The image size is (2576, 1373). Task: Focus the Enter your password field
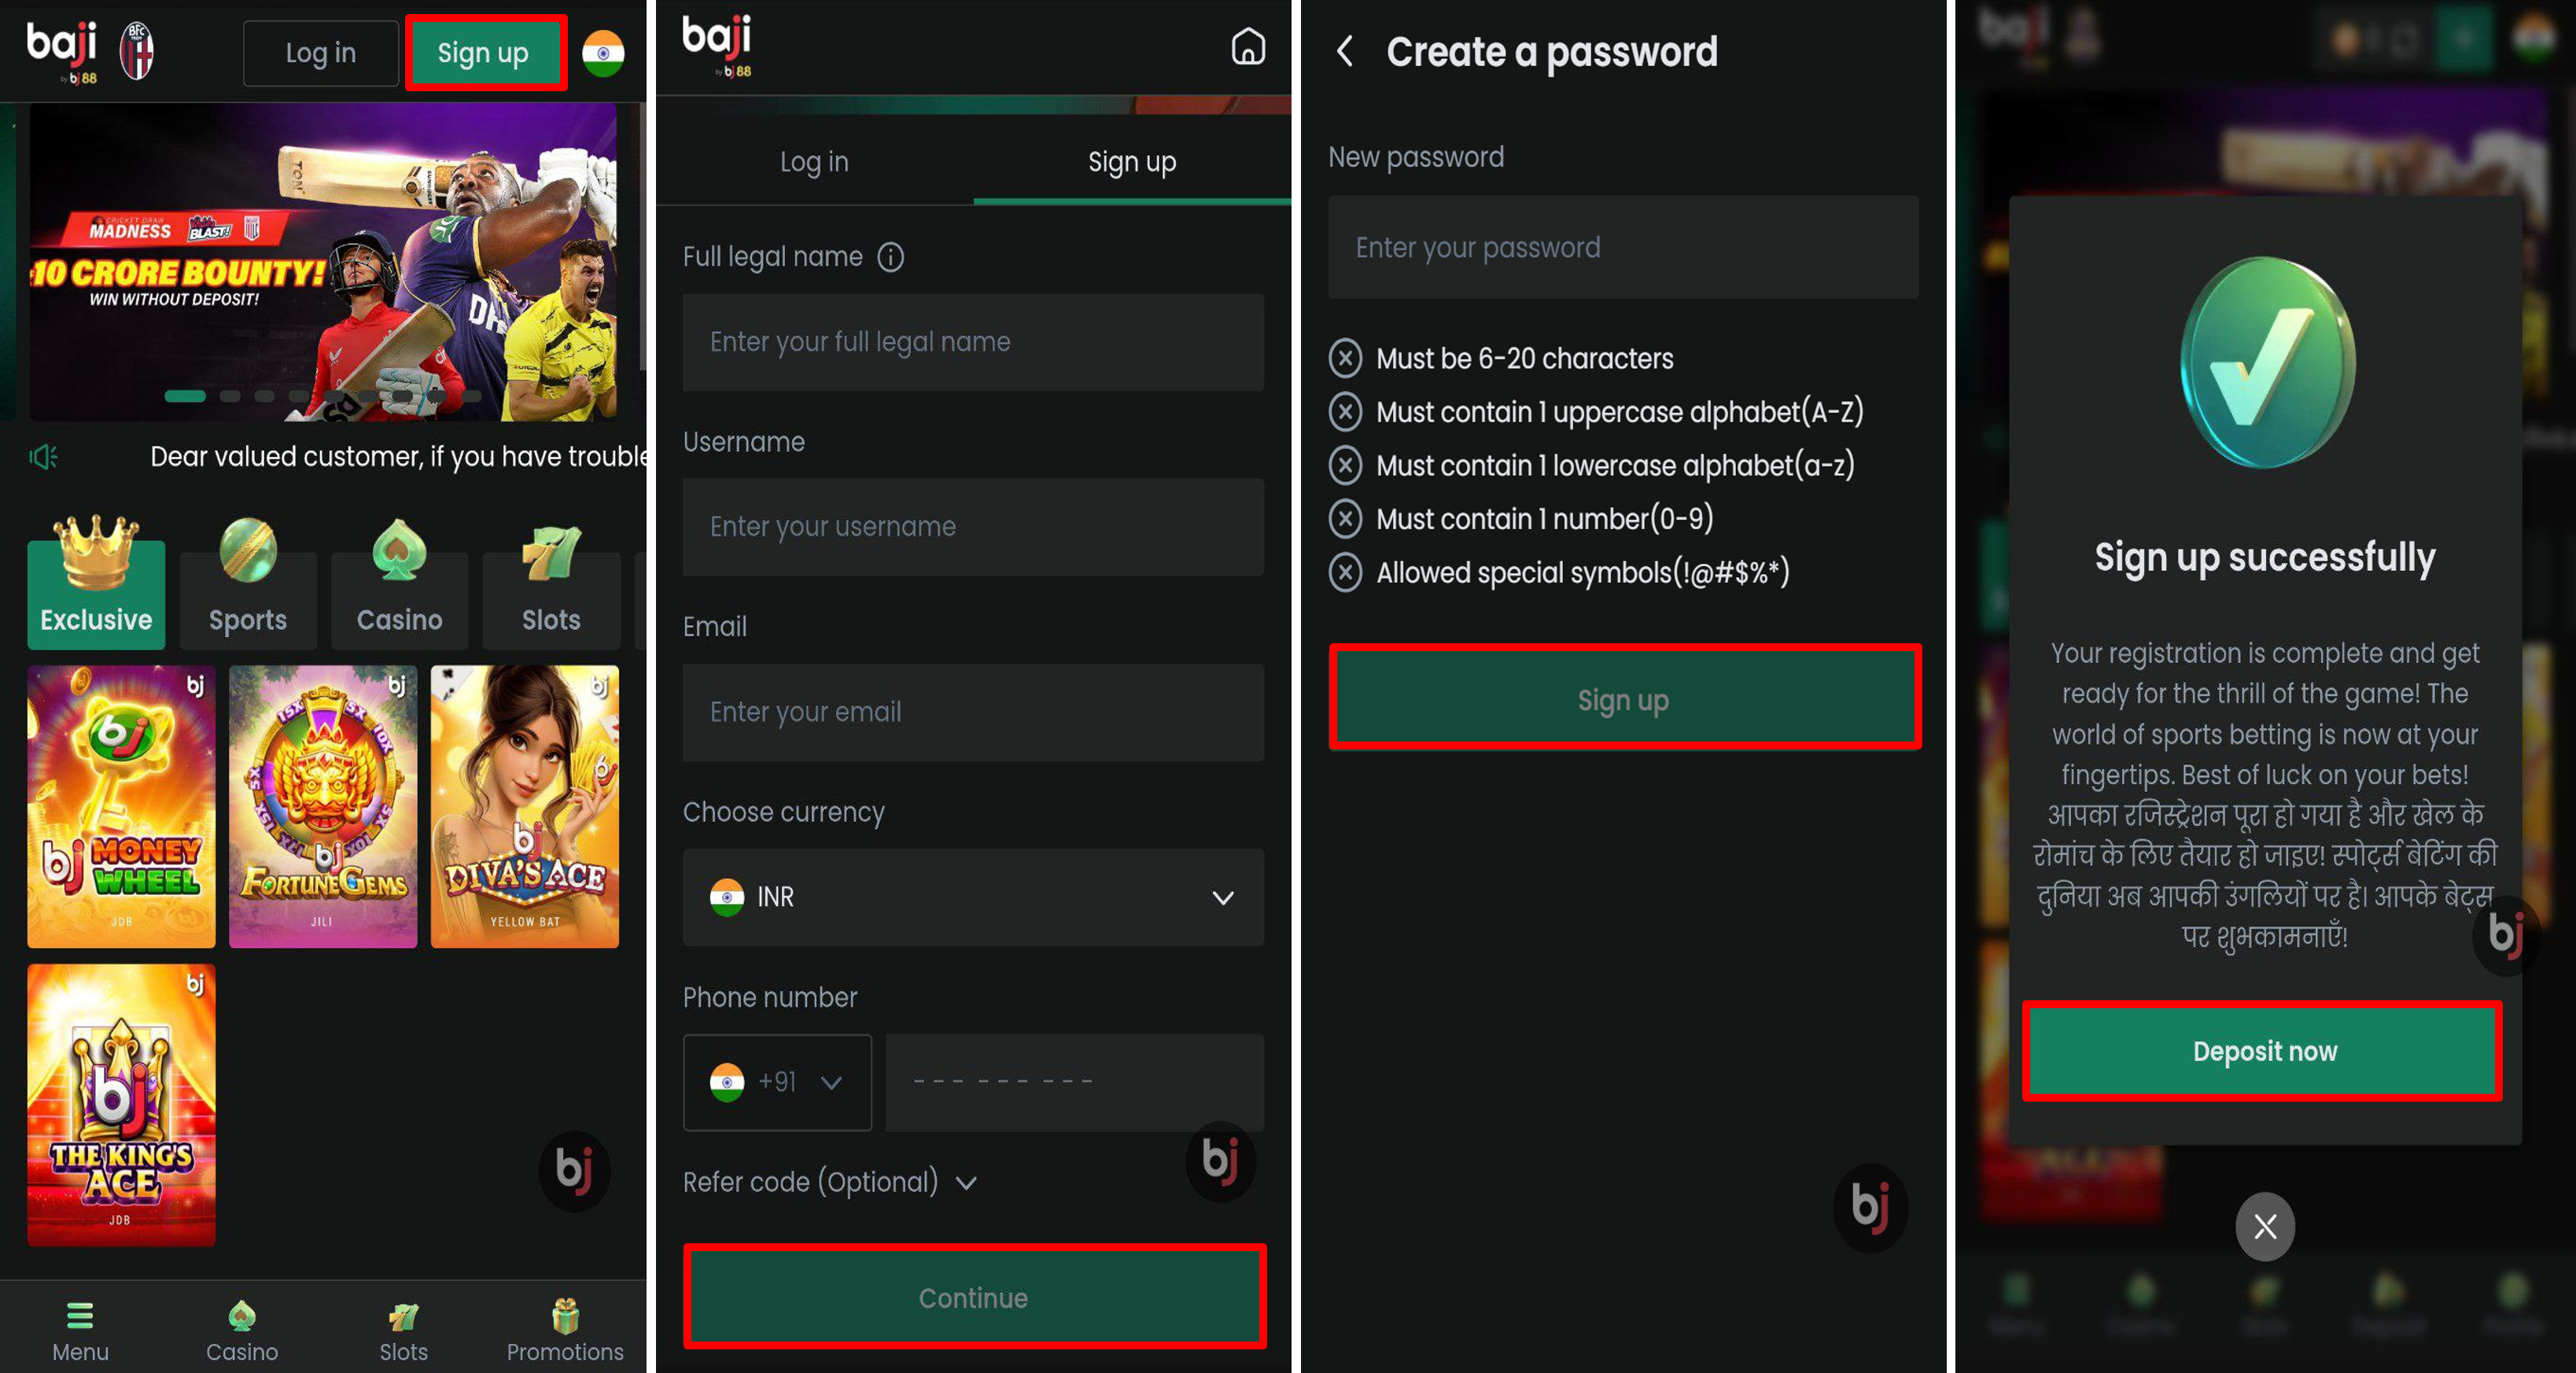click(1622, 247)
